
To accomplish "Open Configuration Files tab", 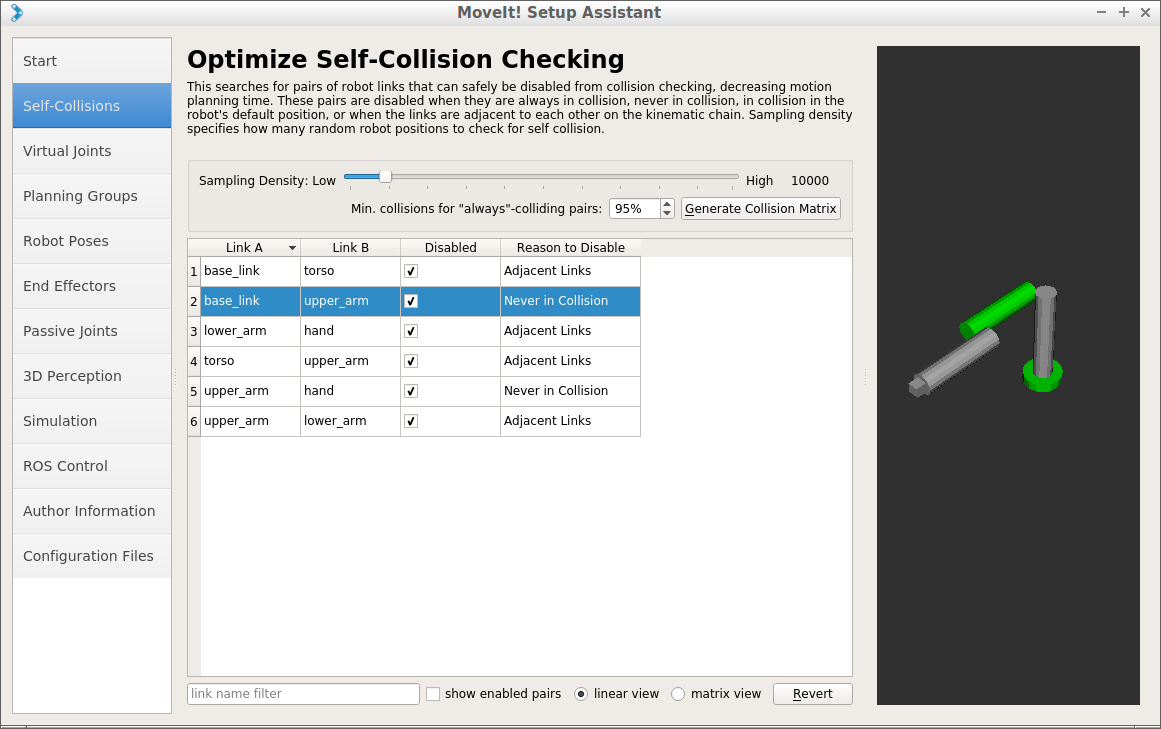I will click(x=92, y=556).
